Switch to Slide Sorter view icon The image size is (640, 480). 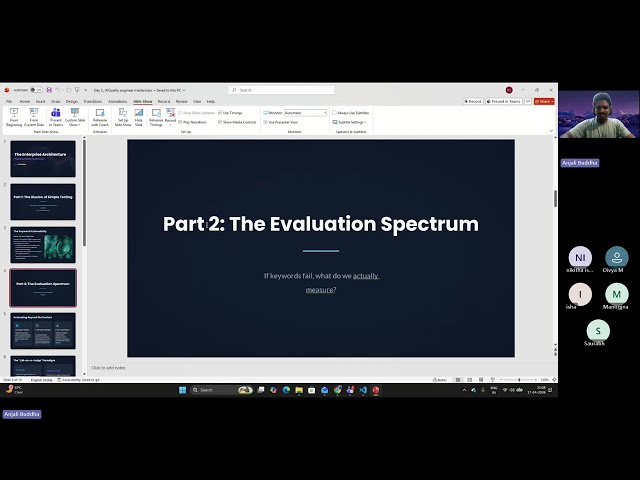469,380
